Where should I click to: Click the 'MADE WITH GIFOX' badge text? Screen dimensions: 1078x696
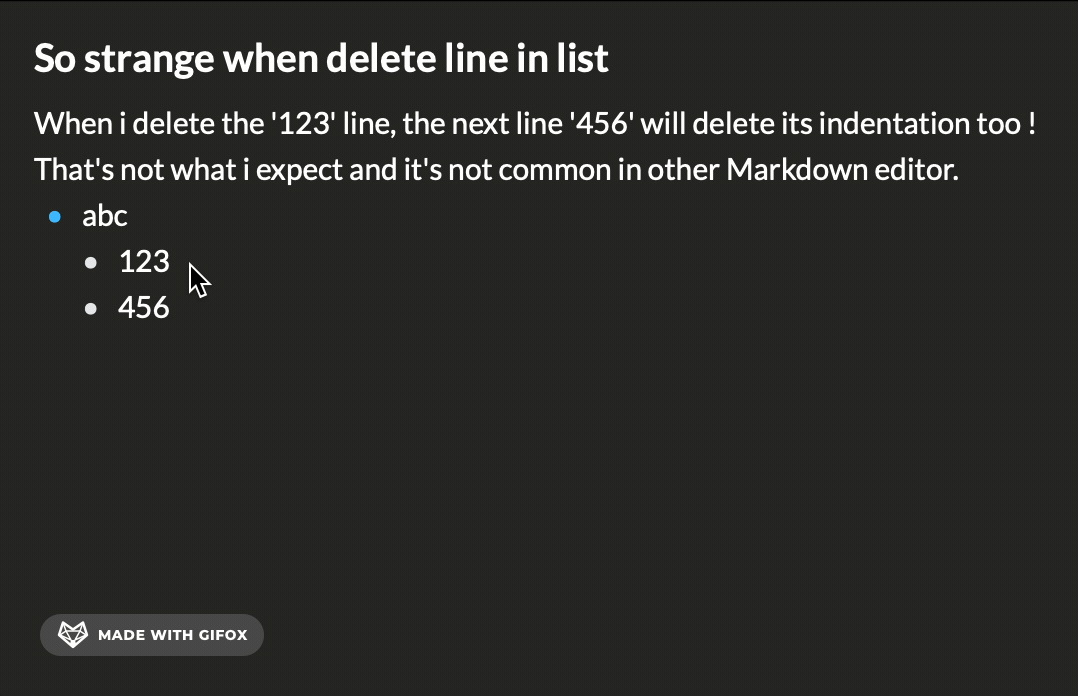[172, 635]
